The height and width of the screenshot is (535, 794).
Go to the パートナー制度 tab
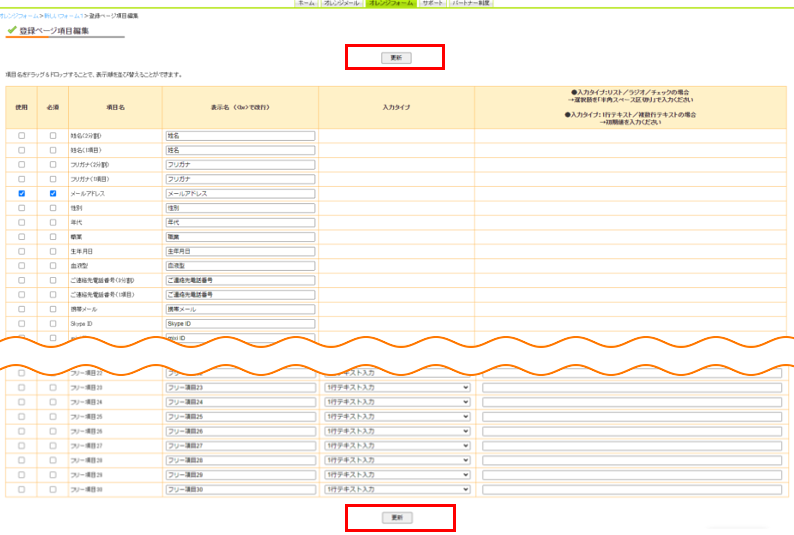pyautogui.click(x=471, y=3)
